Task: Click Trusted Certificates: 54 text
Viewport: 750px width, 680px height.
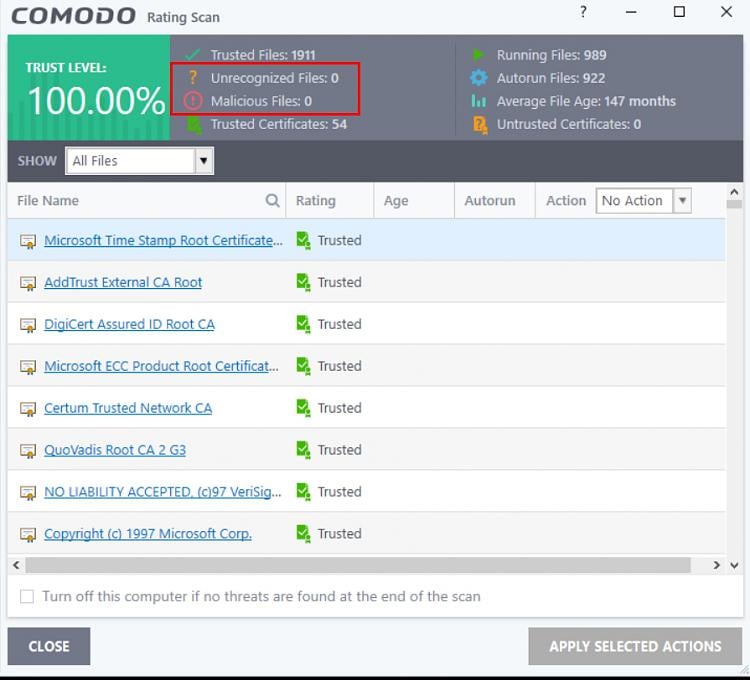Action: click(279, 124)
